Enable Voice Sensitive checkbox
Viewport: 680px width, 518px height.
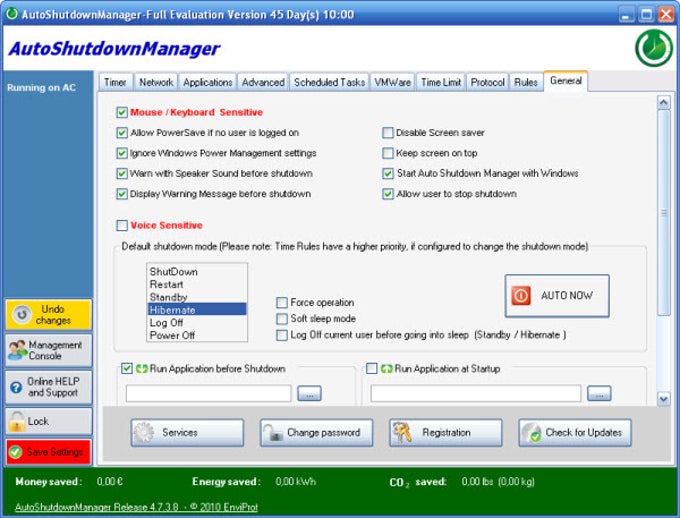point(122,226)
